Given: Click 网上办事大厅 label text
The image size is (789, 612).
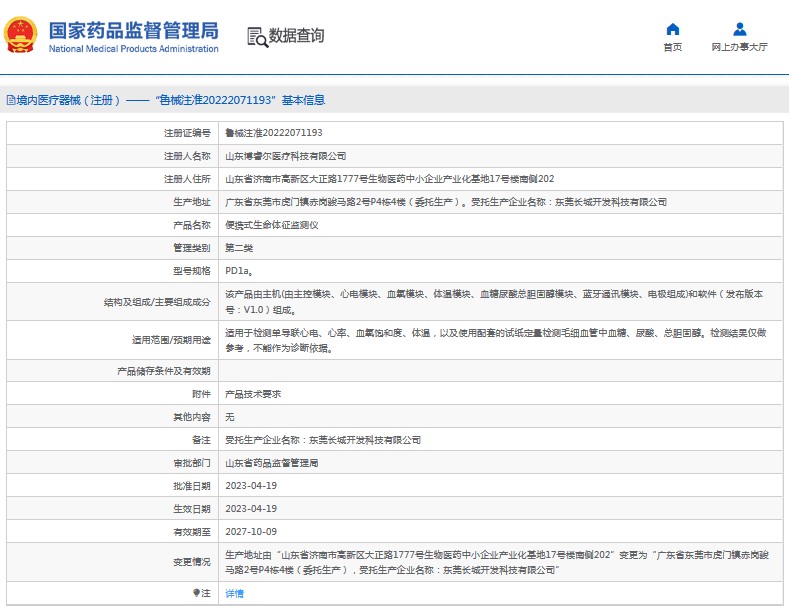Looking at the screenshot, I should point(739,47).
